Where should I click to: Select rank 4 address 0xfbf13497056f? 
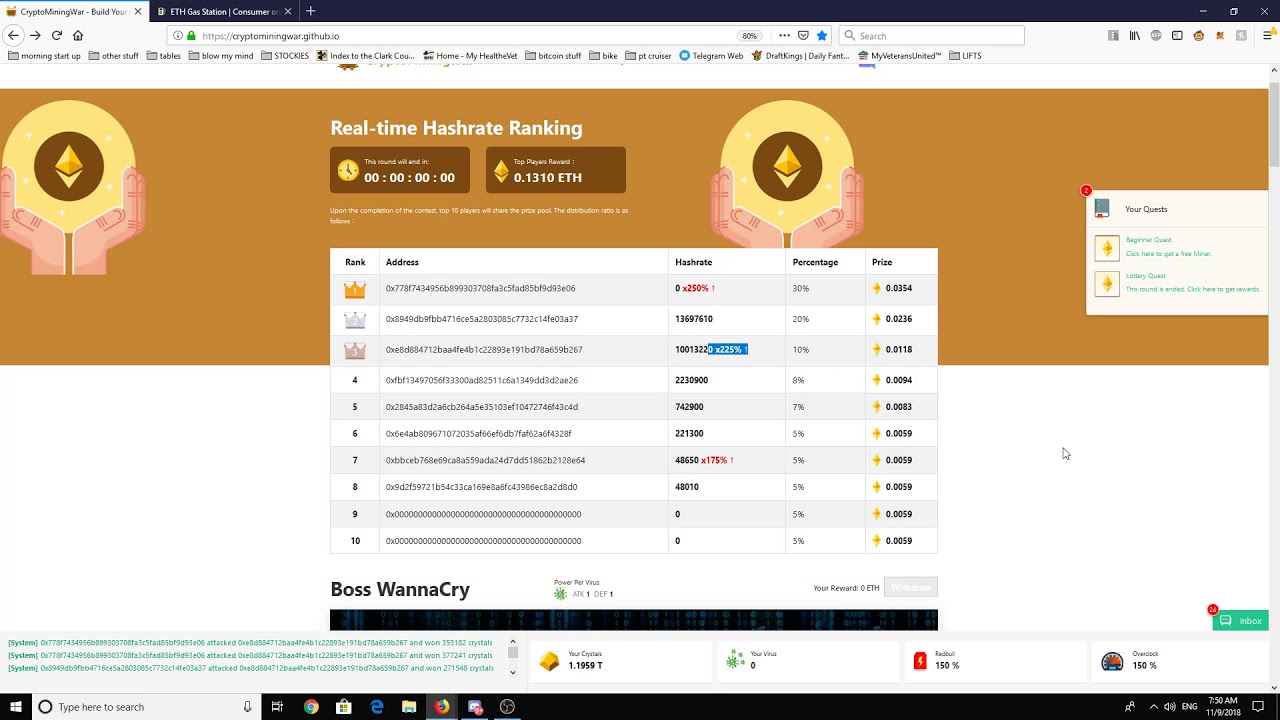click(x=481, y=380)
